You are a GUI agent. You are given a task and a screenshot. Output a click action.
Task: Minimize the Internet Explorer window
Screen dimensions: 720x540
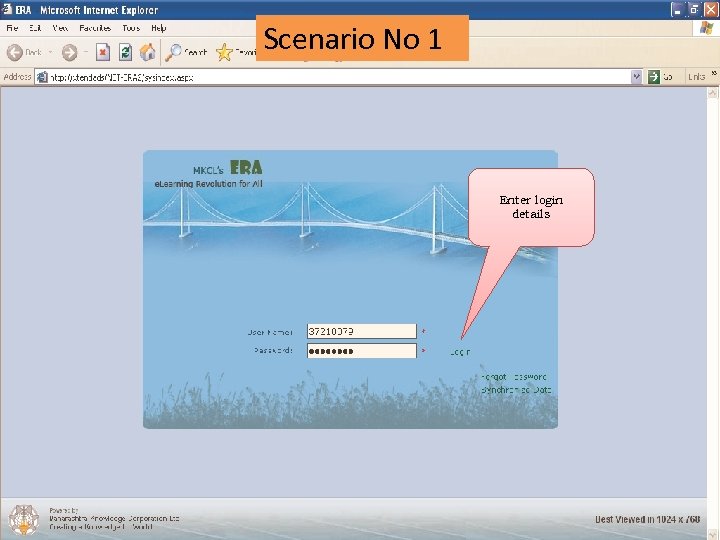click(x=678, y=10)
